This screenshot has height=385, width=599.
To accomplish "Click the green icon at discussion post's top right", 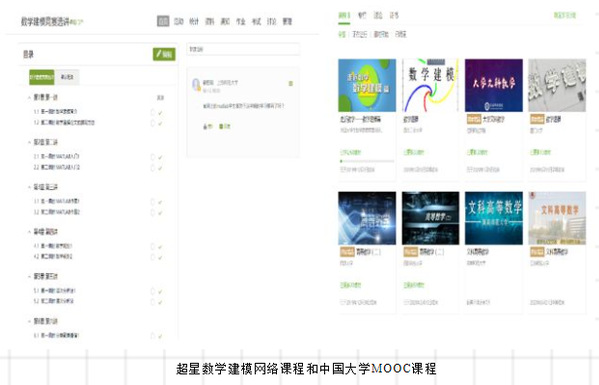I will (290, 83).
